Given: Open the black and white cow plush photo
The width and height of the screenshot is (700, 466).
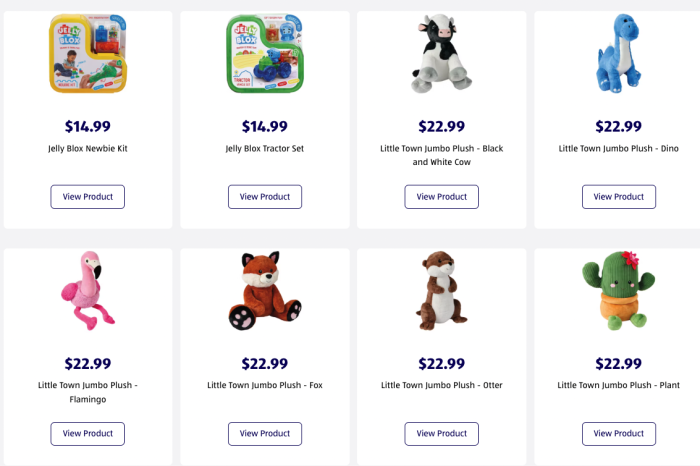Looking at the screenshot, I should (441, 54).
